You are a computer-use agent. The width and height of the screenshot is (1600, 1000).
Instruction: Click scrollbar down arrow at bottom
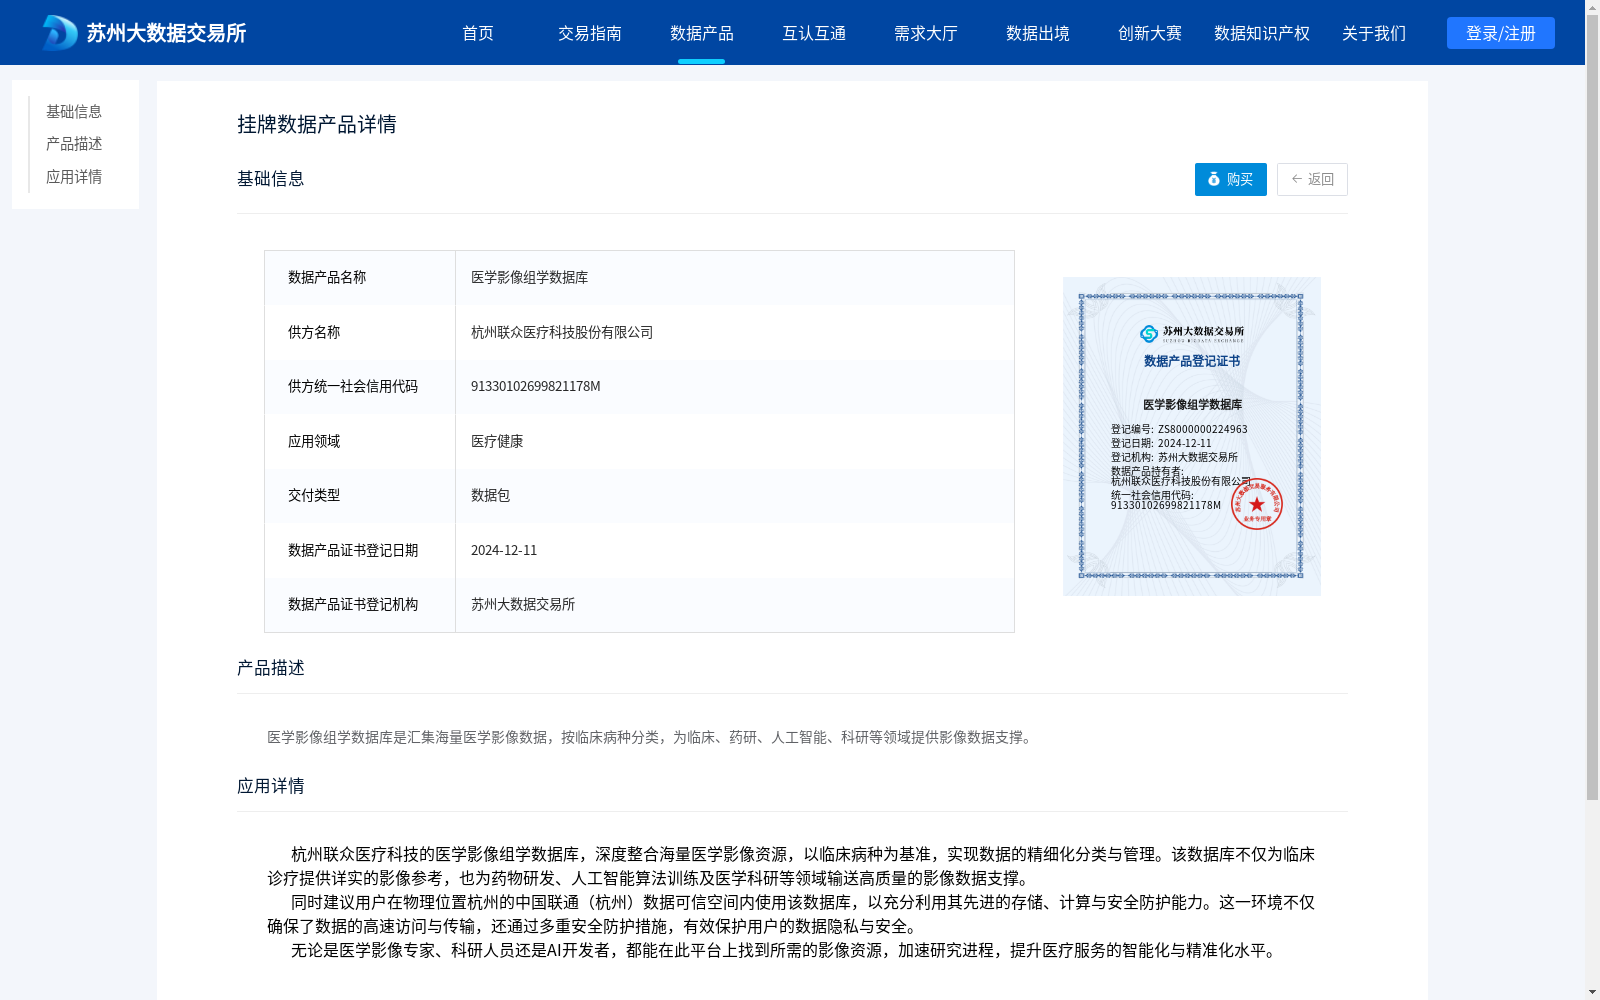tap(1592, 992)
